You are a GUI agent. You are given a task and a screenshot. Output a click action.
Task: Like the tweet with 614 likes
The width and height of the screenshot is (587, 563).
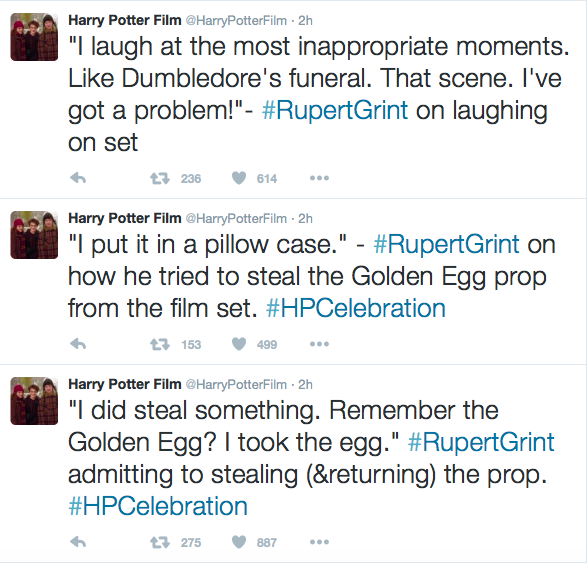pos(239,178)
